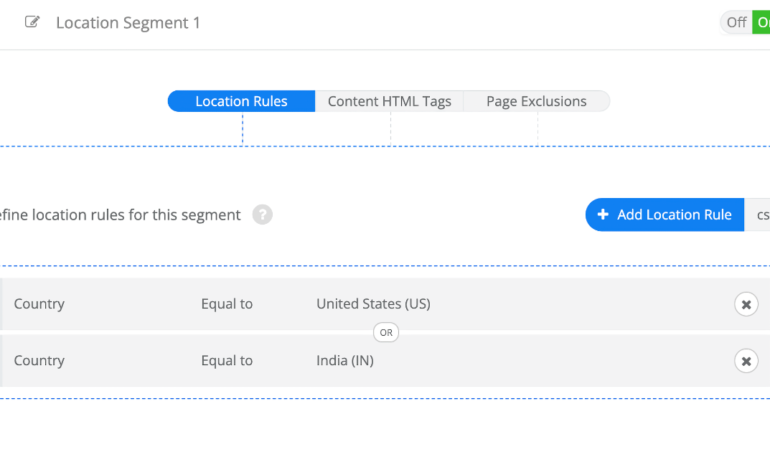Change the Equal to operator in the India rule
This screenshot has width=770, height=452.
[x=226, y=361]
